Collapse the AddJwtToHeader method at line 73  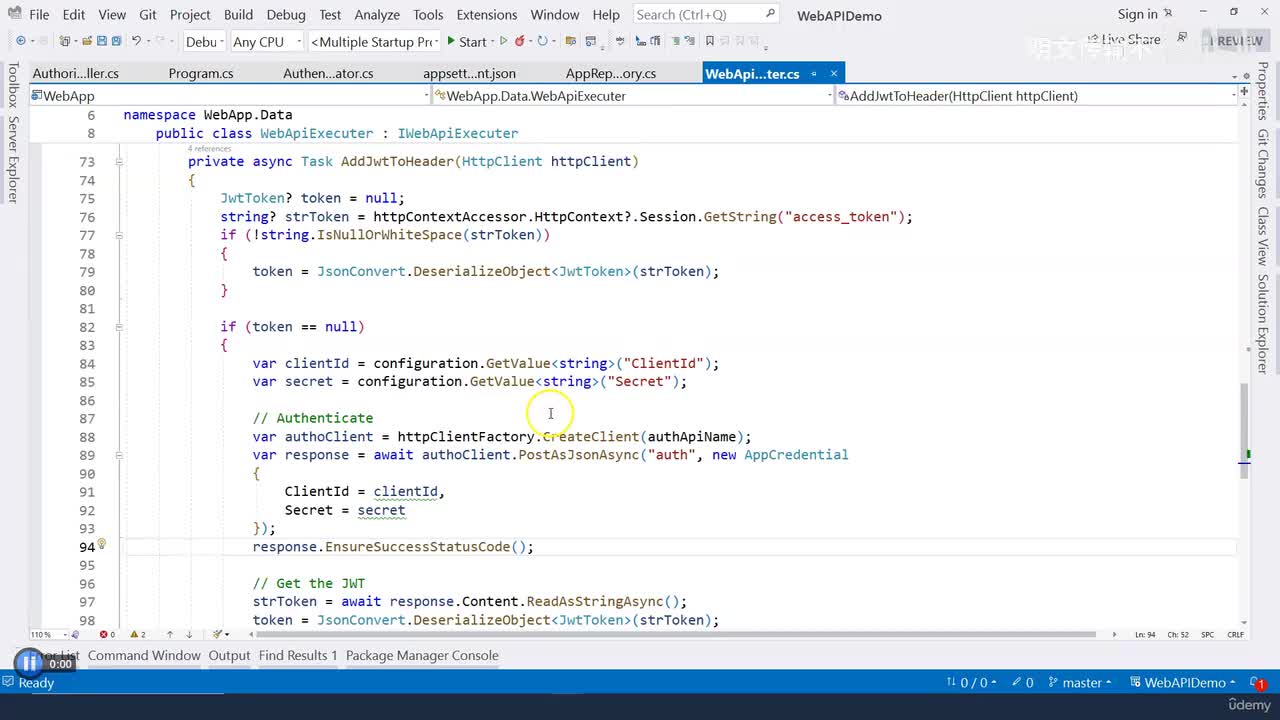[119, 162]
